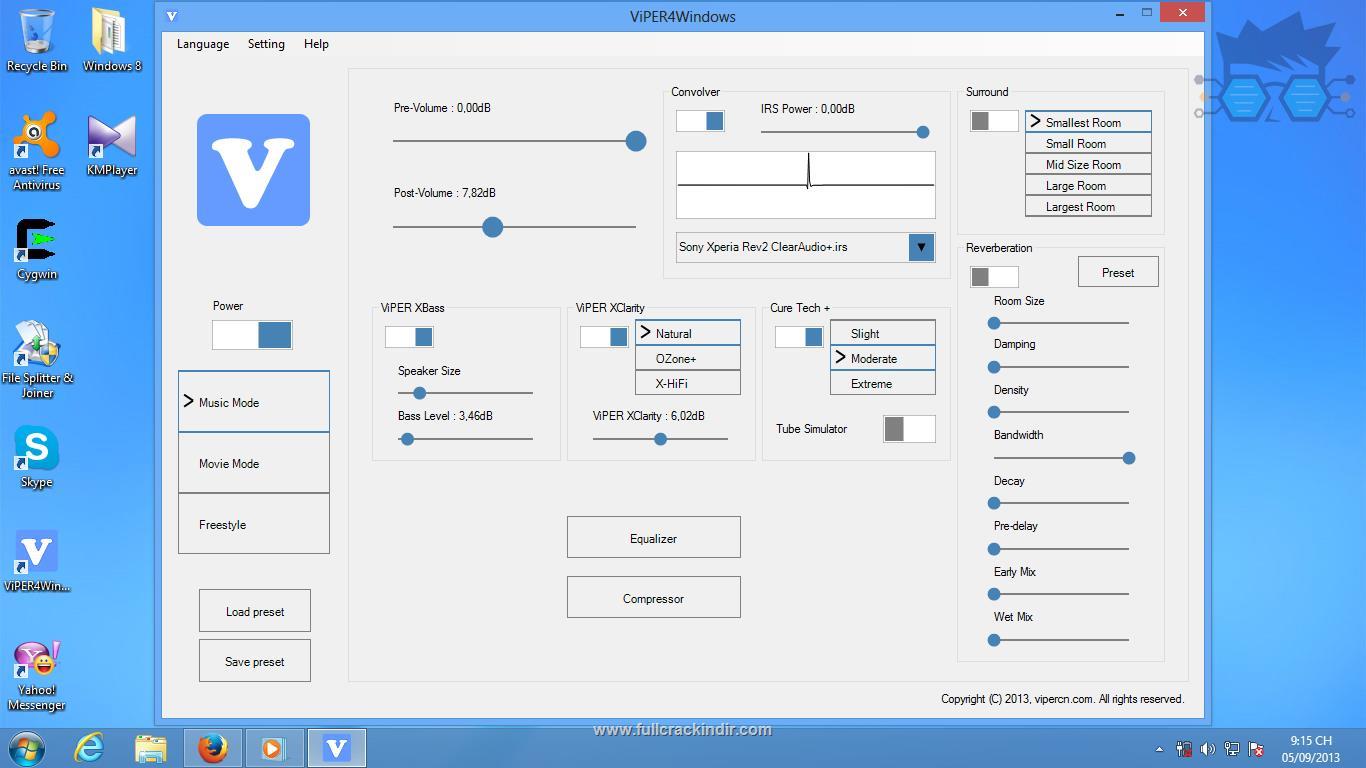Open the media player taskbar icon
This screenshot has width=1366, height=768.
274,748
